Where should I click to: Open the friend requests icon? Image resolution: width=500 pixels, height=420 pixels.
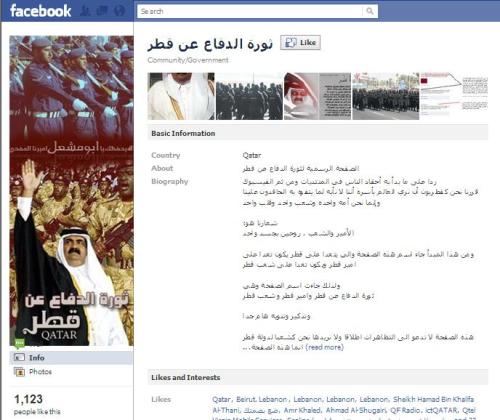(86, 11)
